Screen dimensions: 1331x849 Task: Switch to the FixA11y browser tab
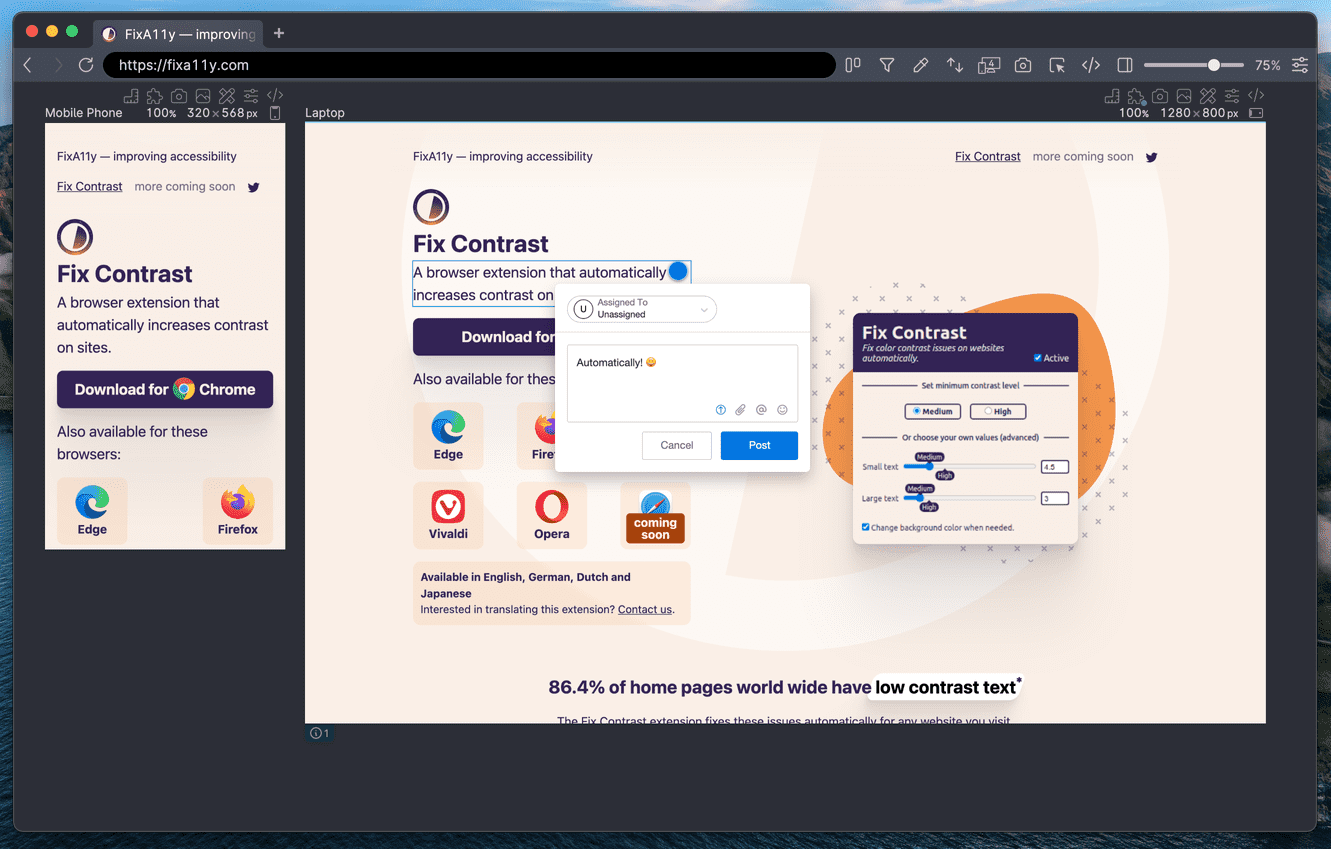tap(178, 32)
